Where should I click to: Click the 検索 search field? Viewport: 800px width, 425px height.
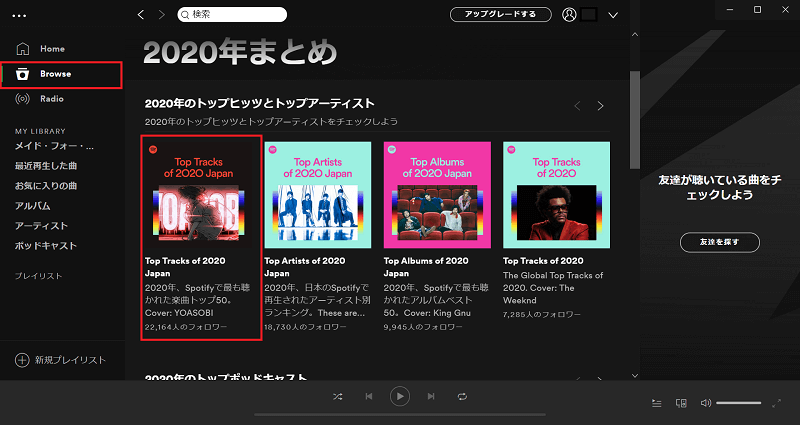(x=232, y=15)
